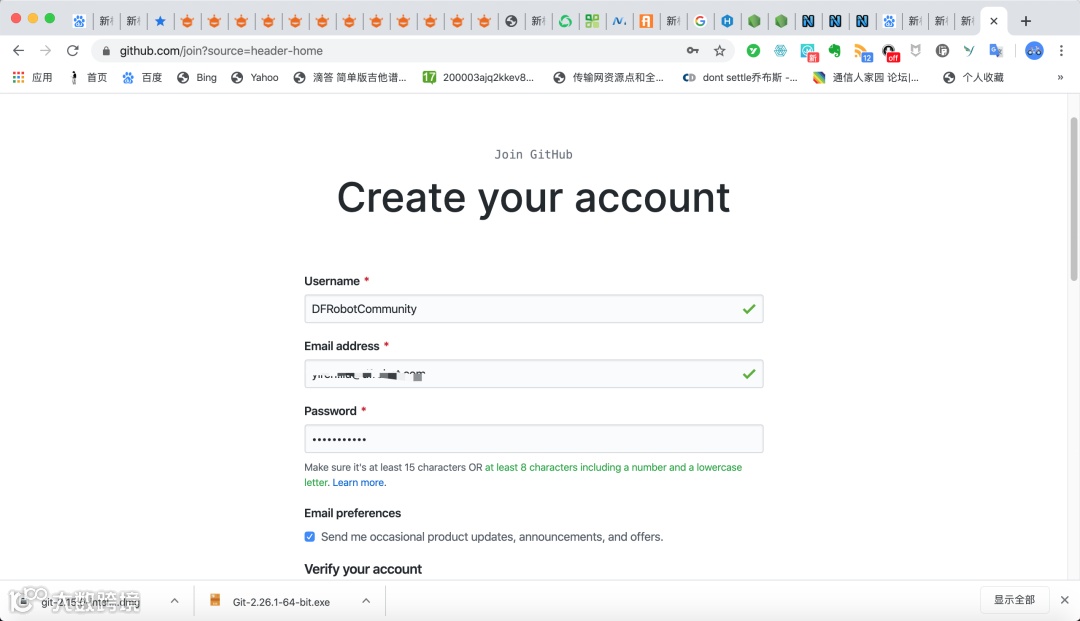Open the grey shield-shaped extension

pos(915,50)
